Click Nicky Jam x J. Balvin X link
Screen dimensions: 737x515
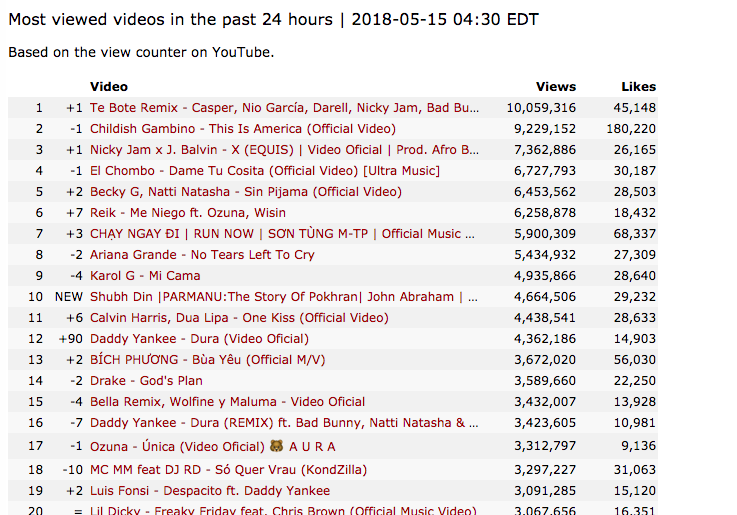[284, 150]
